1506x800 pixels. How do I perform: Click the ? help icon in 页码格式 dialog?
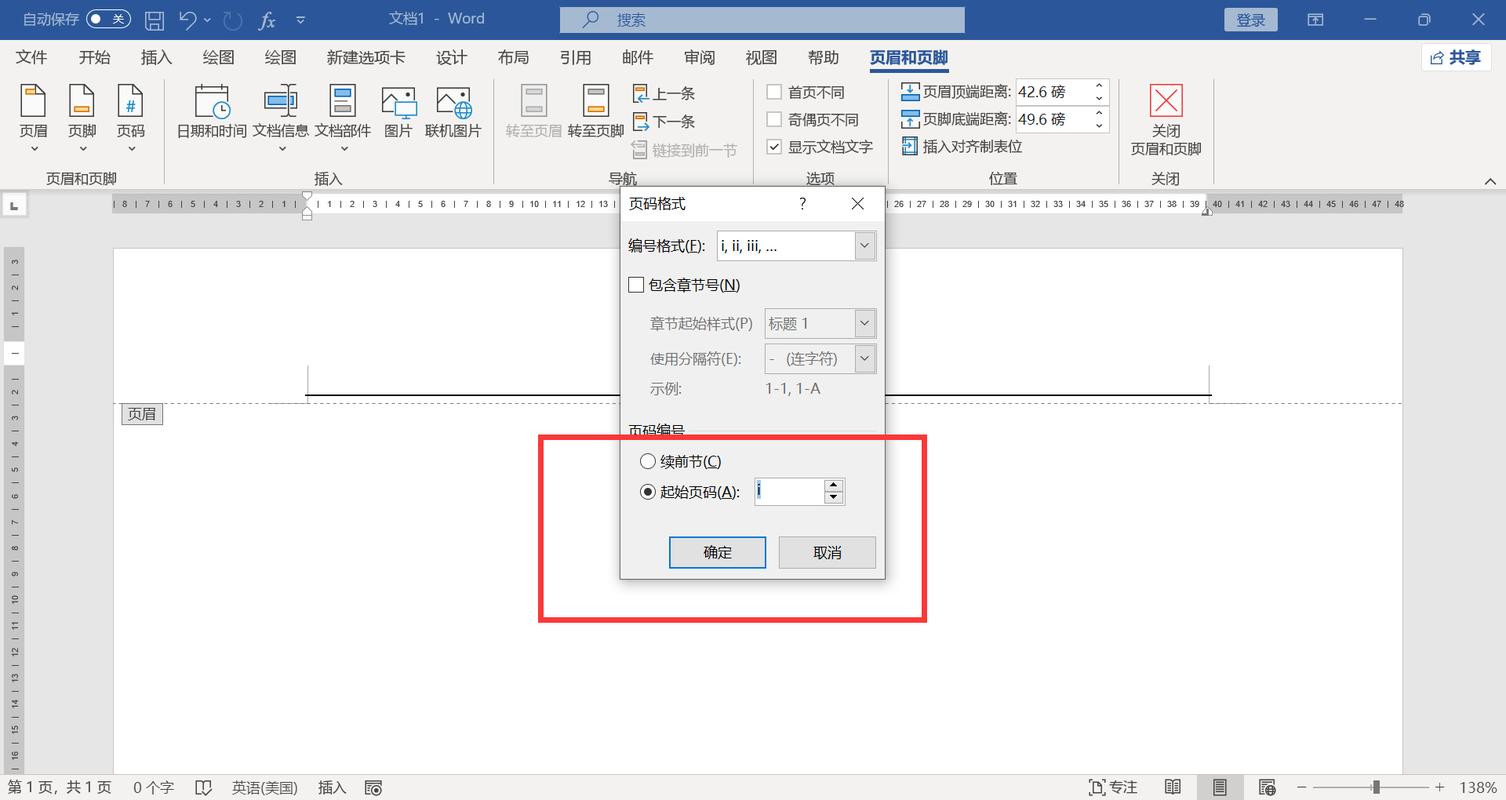(802, 203)
